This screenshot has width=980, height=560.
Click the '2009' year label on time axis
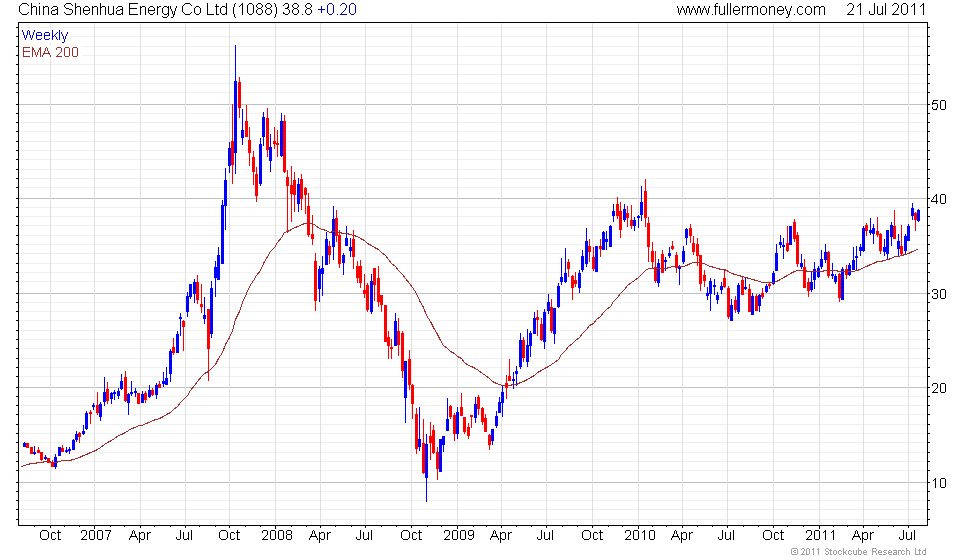tap(459, 536)
